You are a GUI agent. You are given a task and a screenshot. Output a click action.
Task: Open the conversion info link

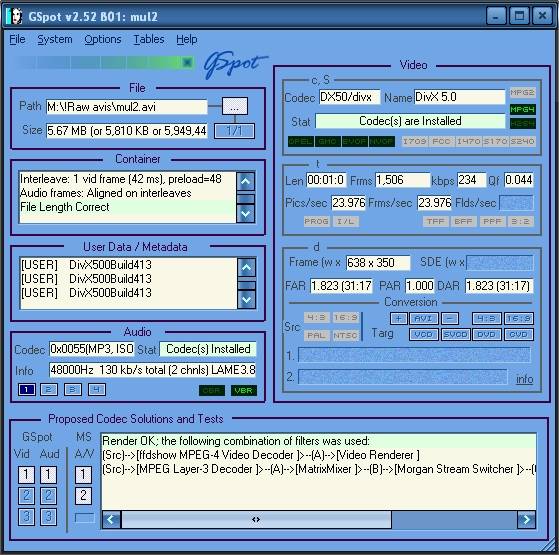[x=524, y=379]
